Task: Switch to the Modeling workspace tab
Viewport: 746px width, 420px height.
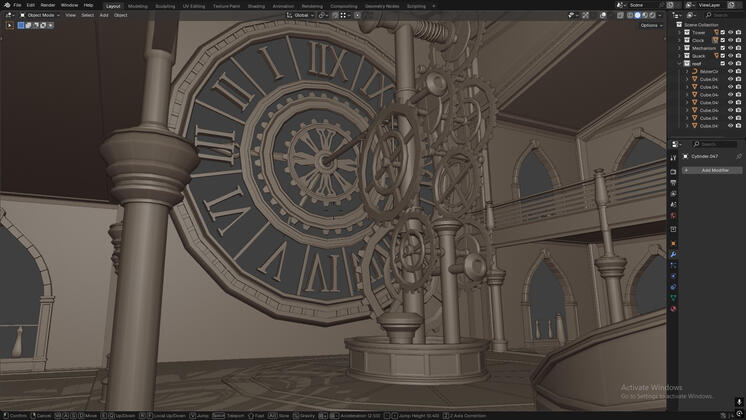Action: 137,6
